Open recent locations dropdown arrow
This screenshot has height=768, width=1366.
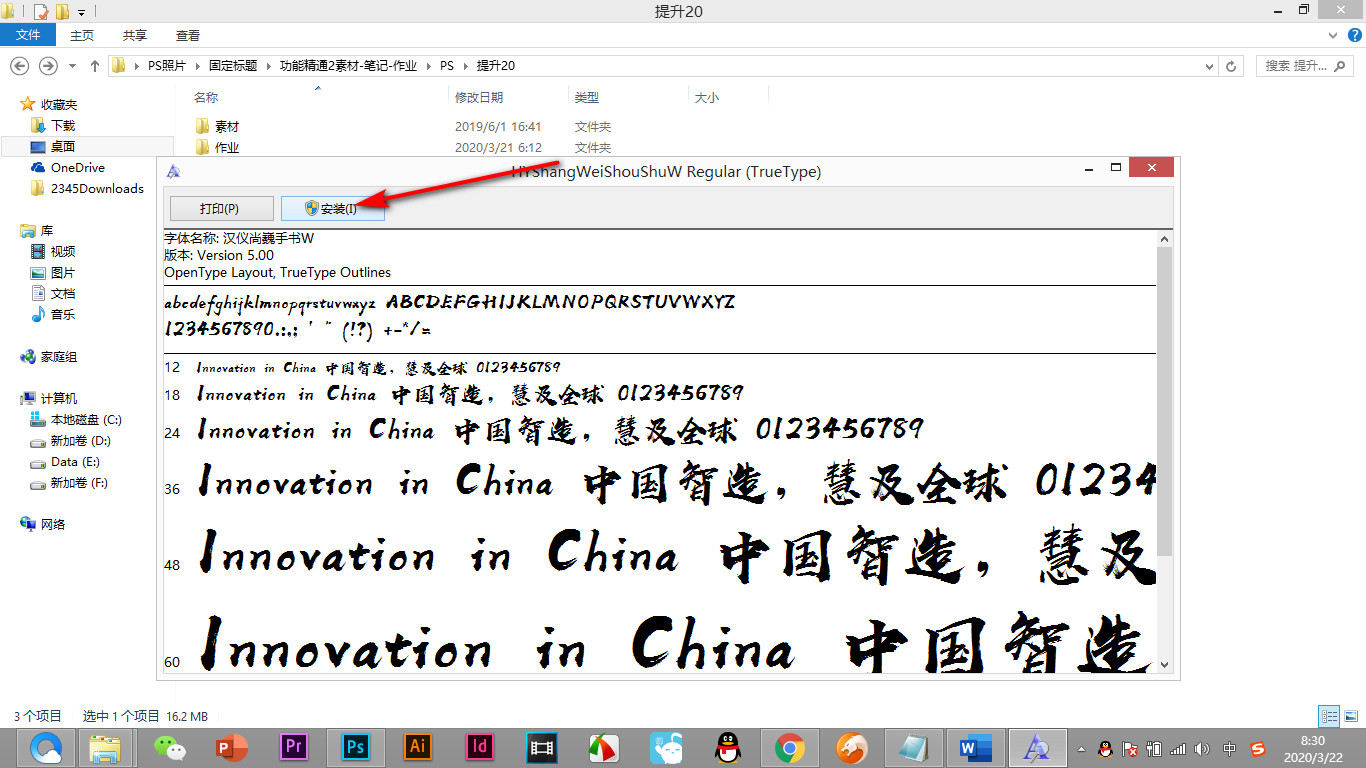(72, 66)
